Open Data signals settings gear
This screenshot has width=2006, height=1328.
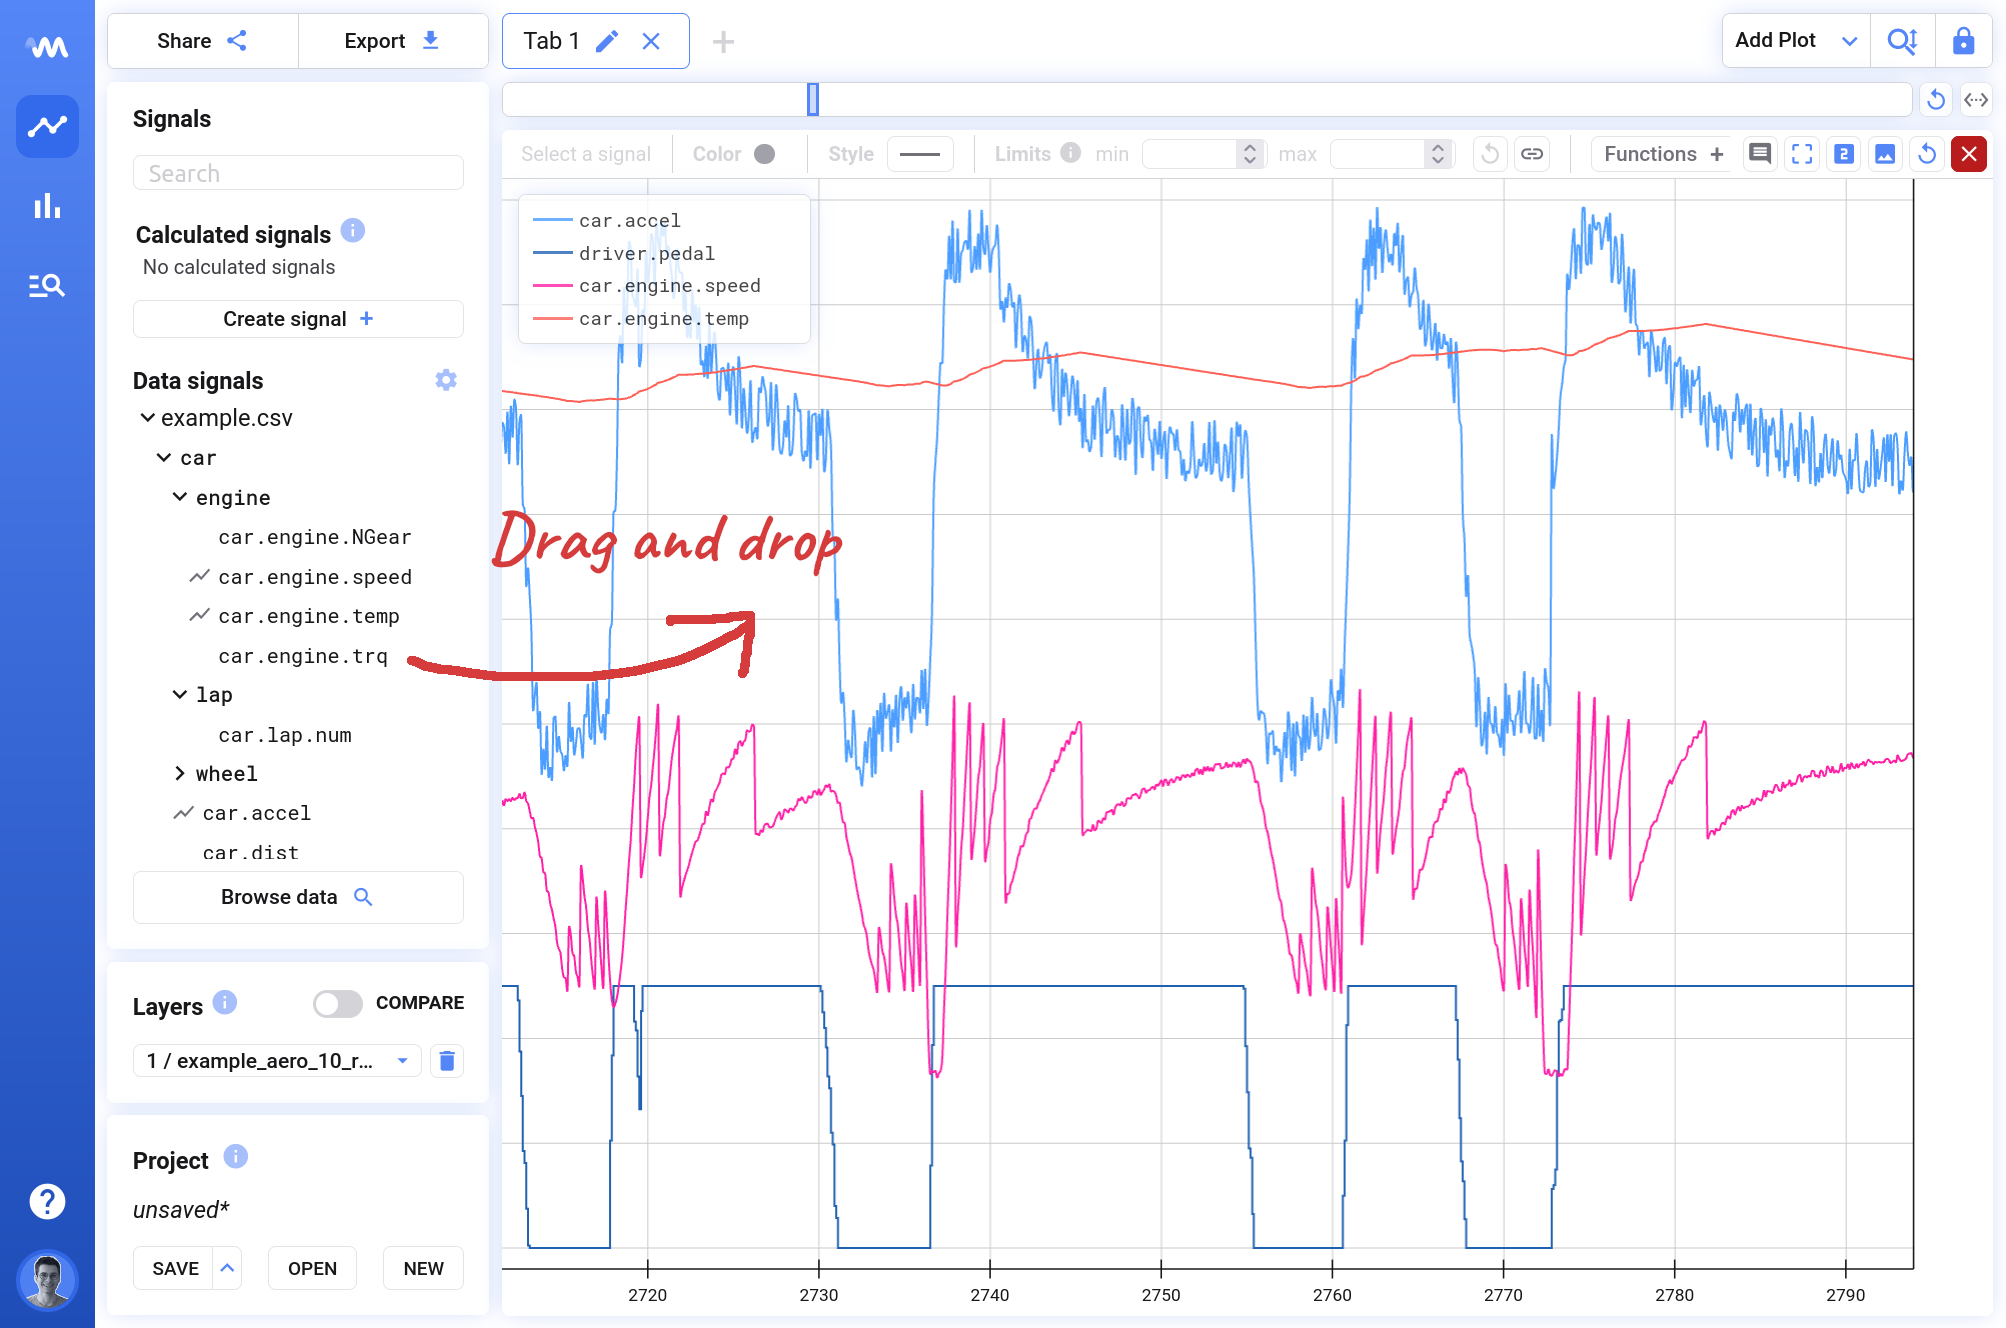(446, 380)
